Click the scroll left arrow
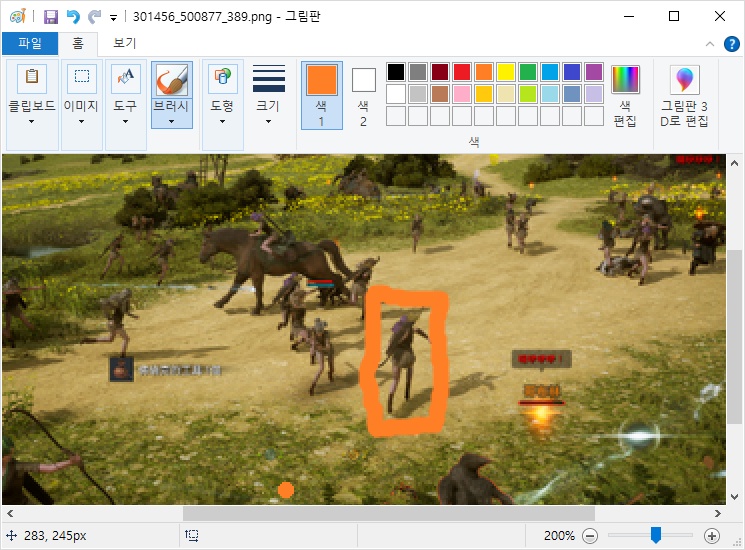 click(x=10, y=513)
